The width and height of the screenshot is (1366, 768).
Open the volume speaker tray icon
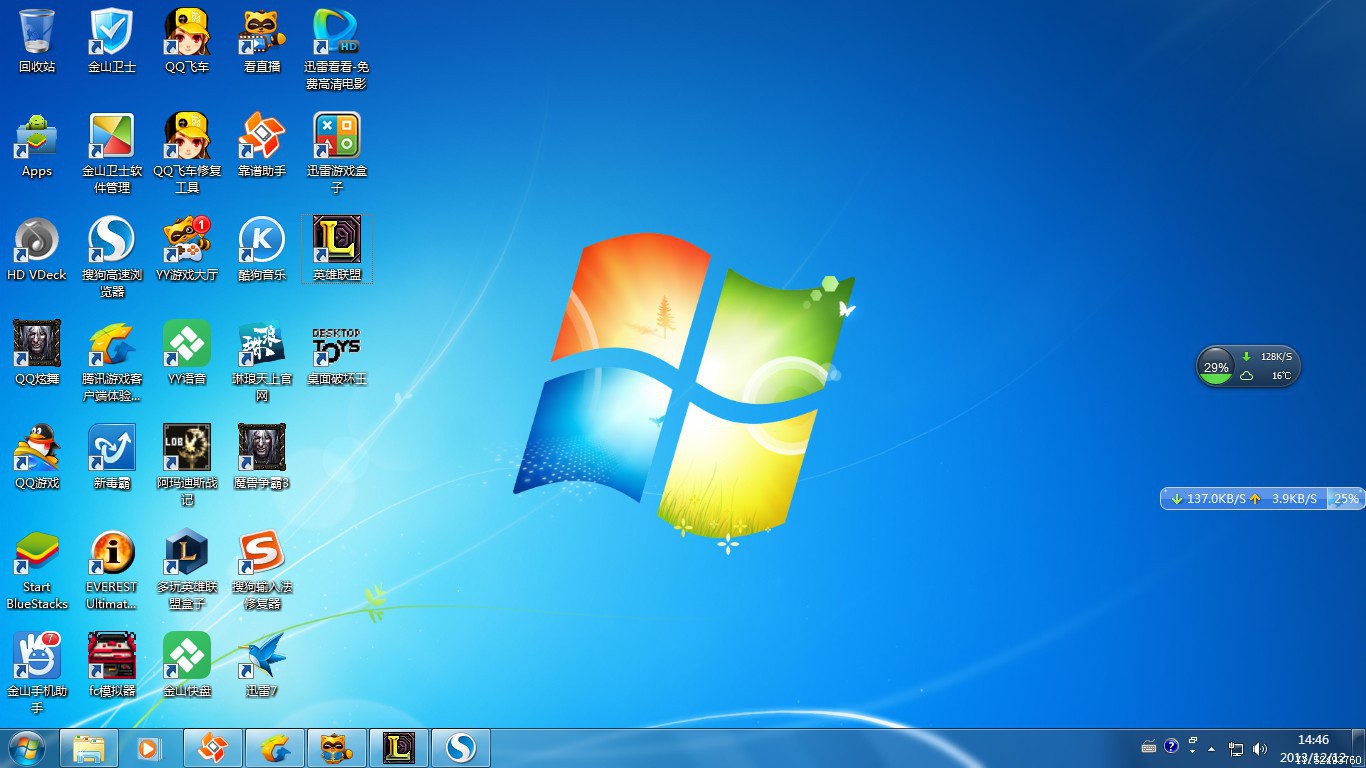1259,748
